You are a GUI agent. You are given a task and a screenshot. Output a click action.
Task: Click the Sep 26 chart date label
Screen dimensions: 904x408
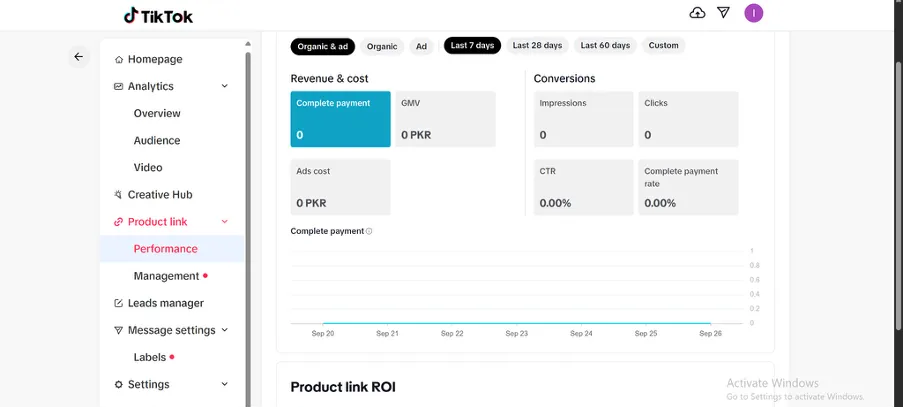click(710, 334)
